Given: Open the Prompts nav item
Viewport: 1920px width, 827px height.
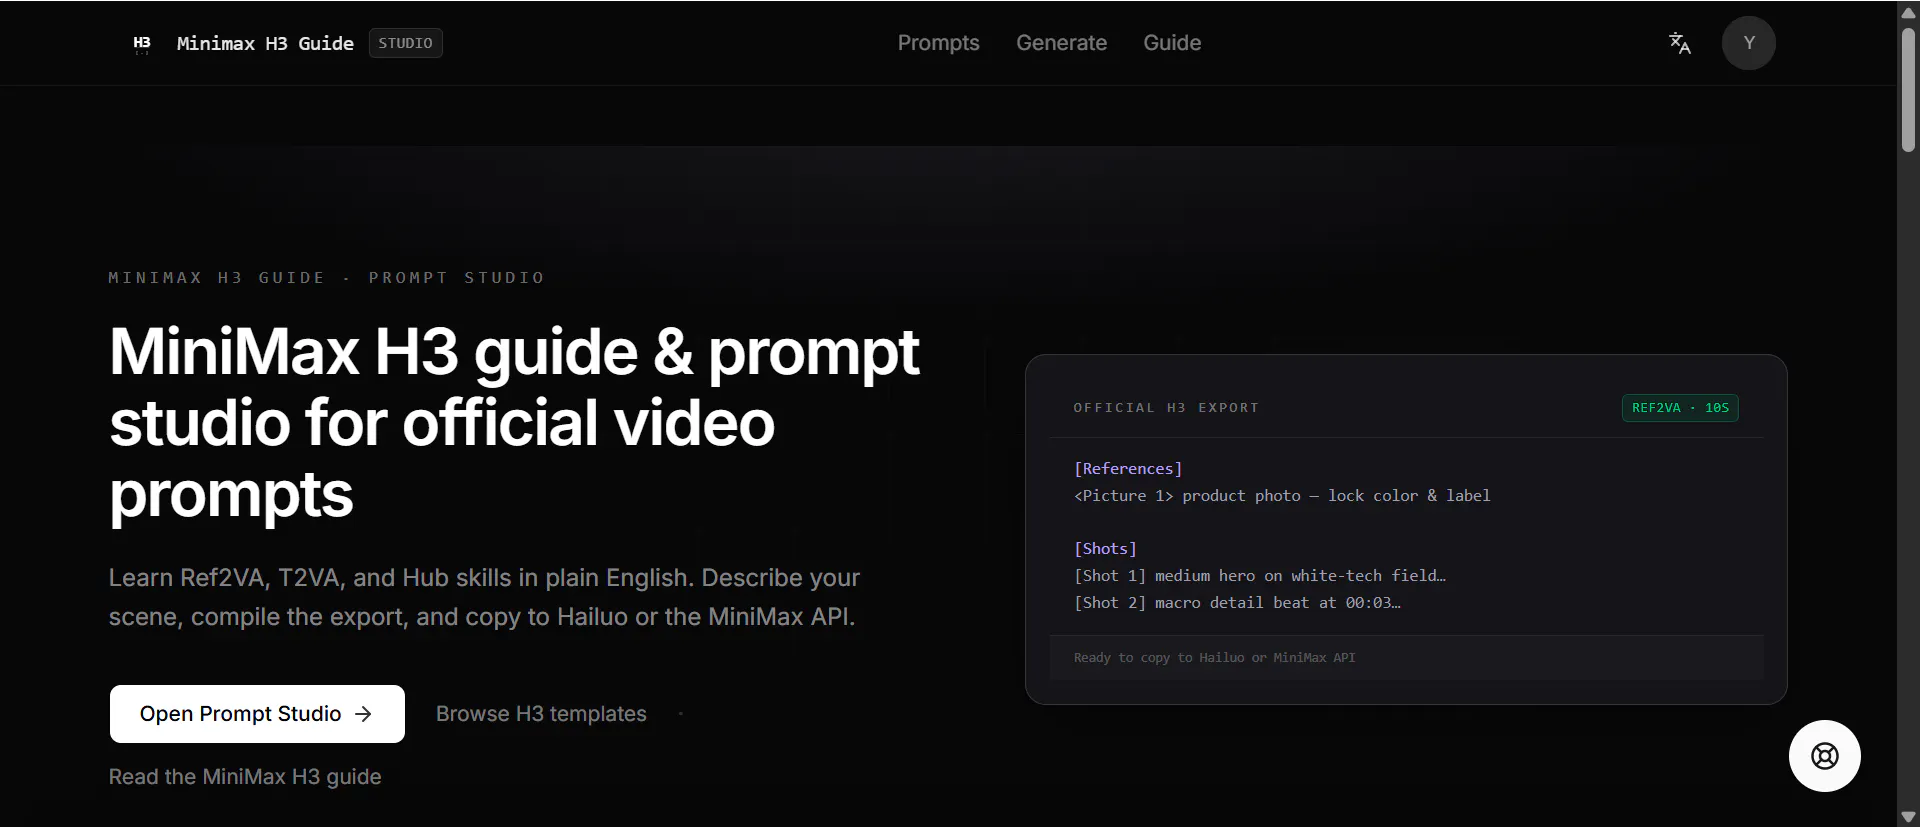Looking at the screenshot, I should [938, 43].
